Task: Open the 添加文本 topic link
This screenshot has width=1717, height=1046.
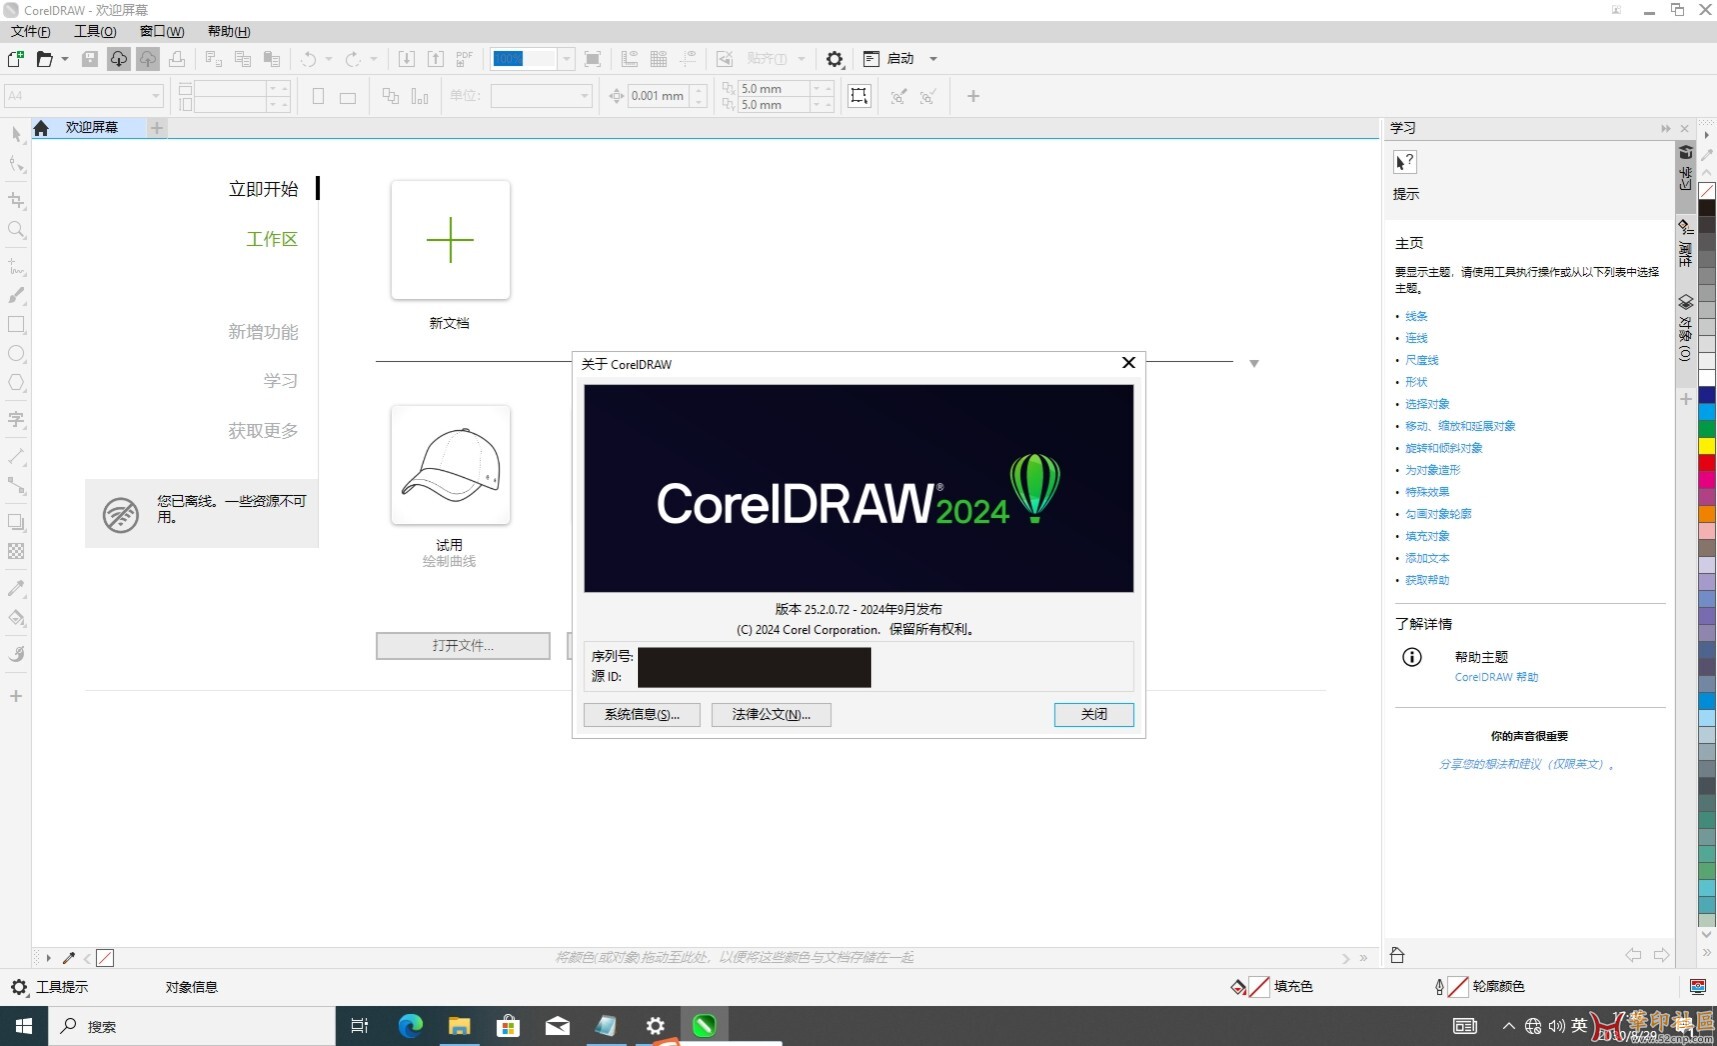Action: tap(1427, 558)
